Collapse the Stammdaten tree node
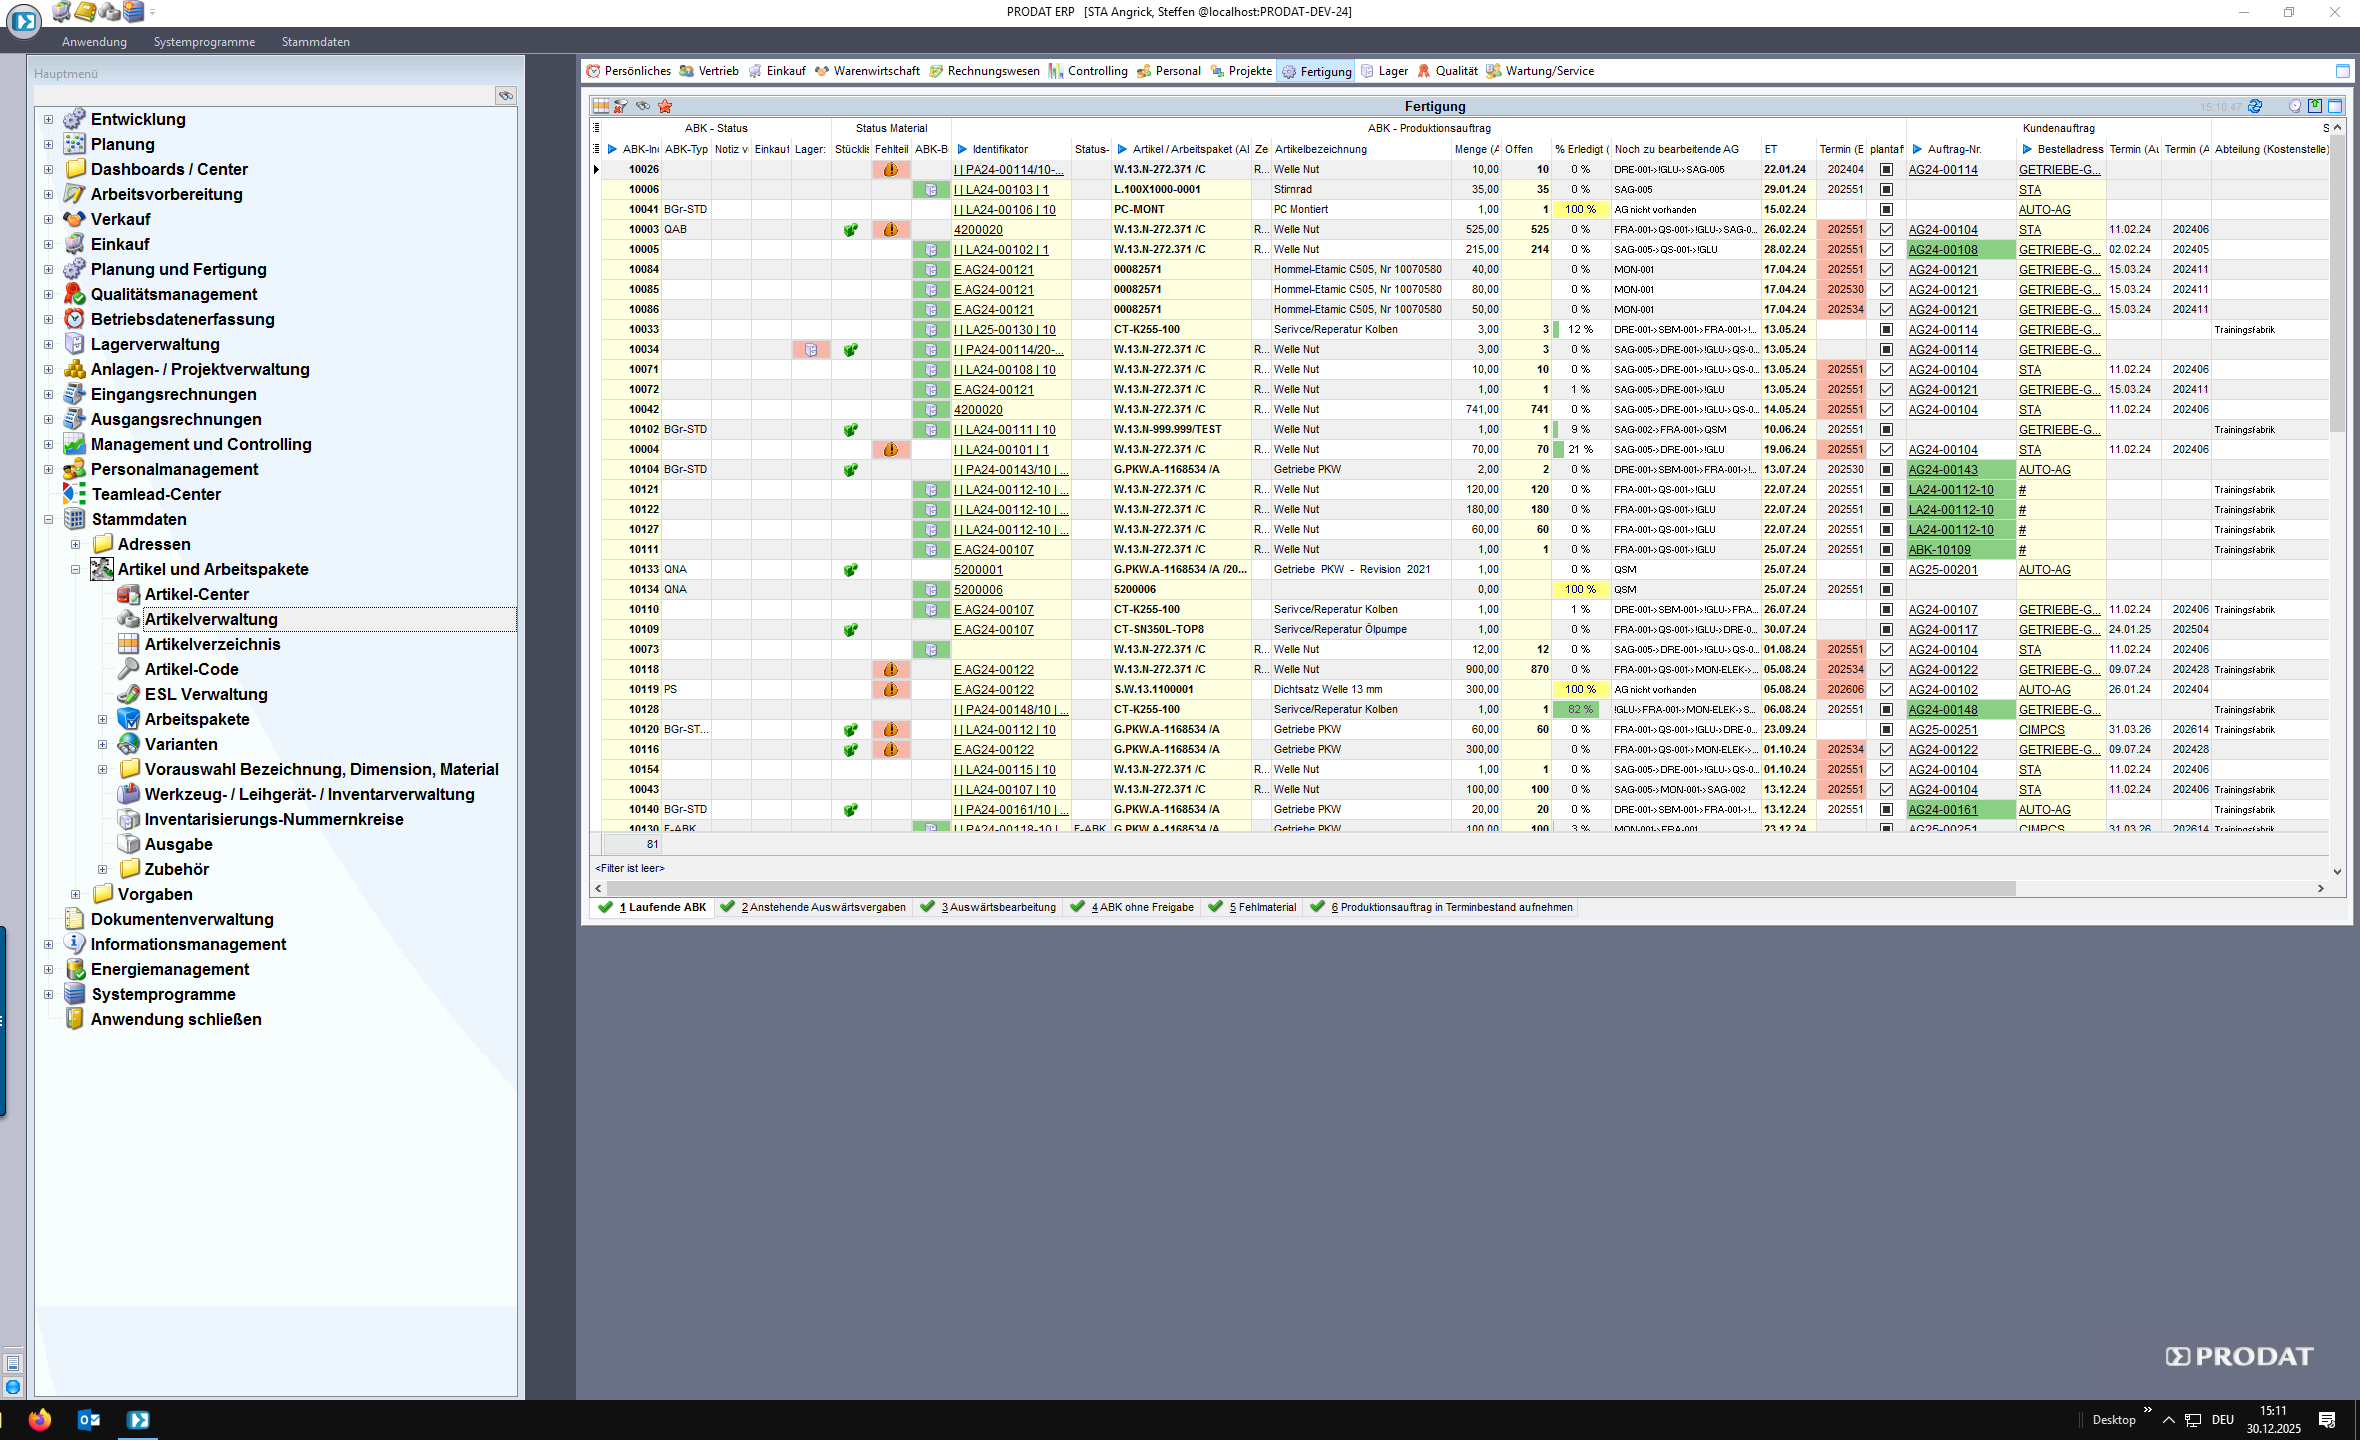Viewport: 2360px width, 1440px height. point(48,520)
